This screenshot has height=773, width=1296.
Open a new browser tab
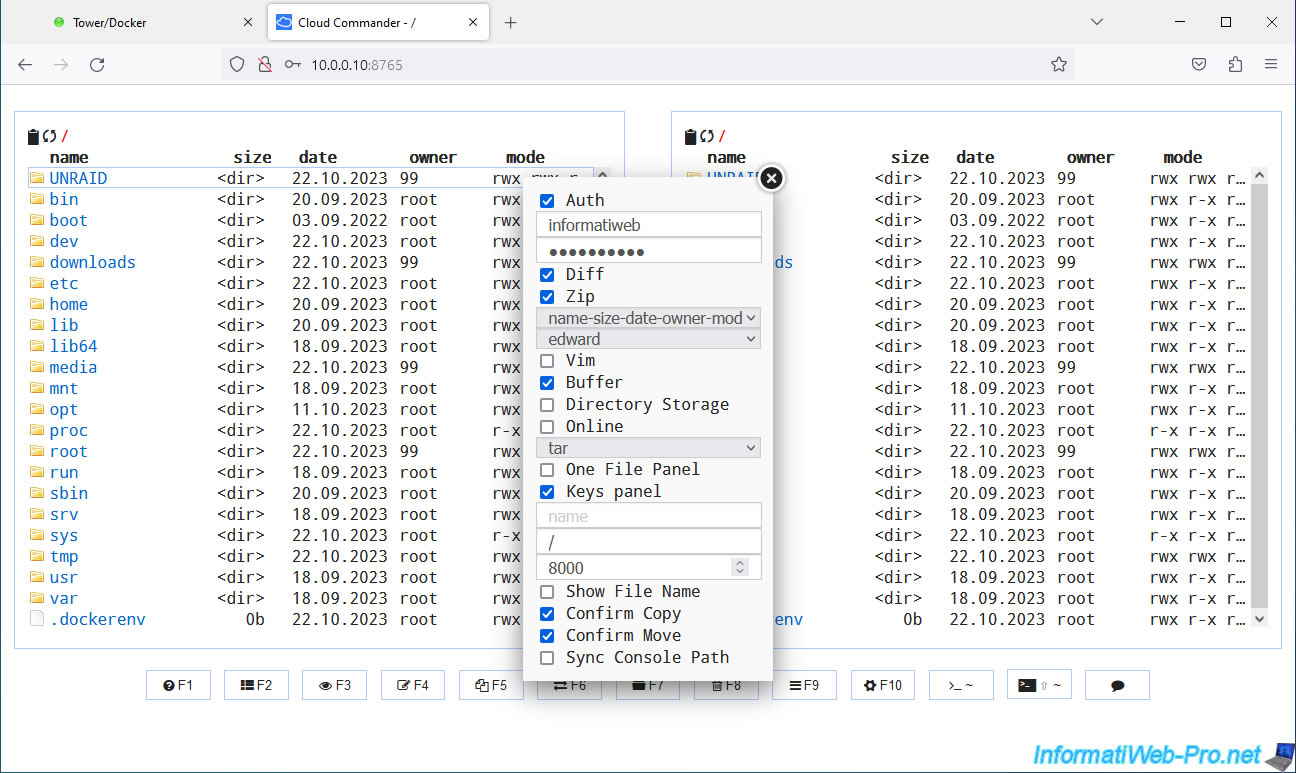point(511,22)
